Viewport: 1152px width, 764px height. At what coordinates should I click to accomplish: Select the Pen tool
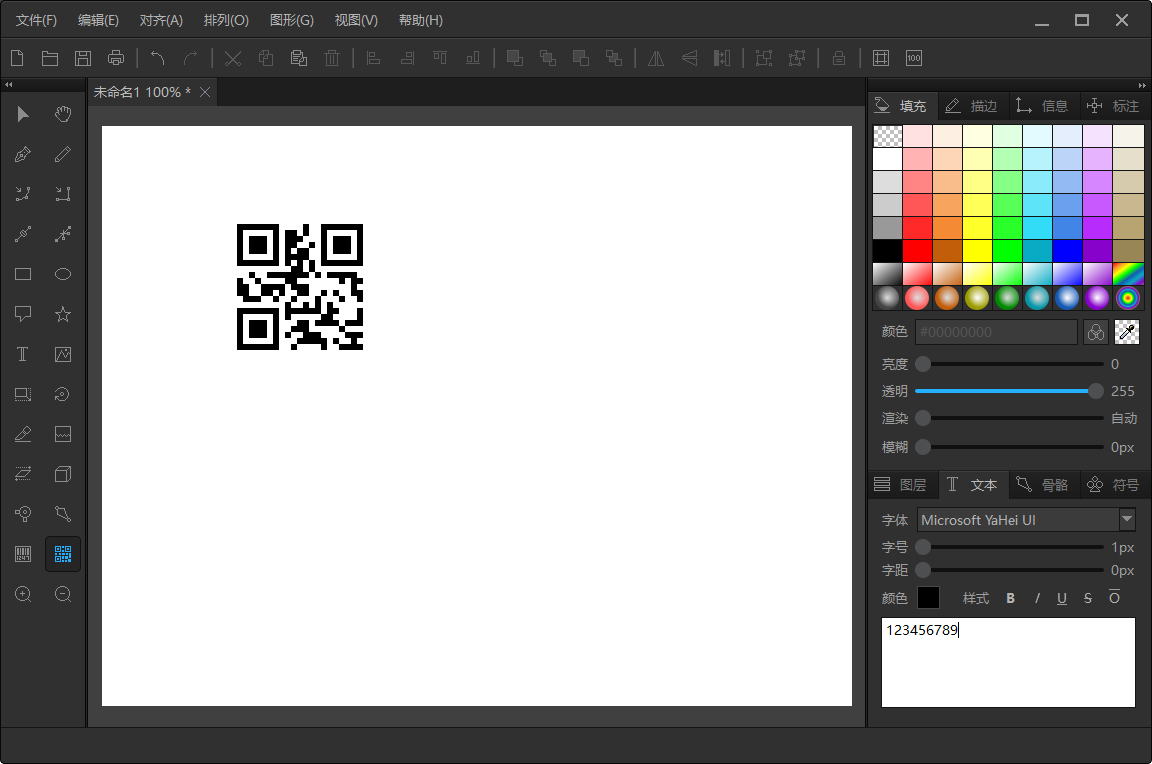[x=22, y=154]
